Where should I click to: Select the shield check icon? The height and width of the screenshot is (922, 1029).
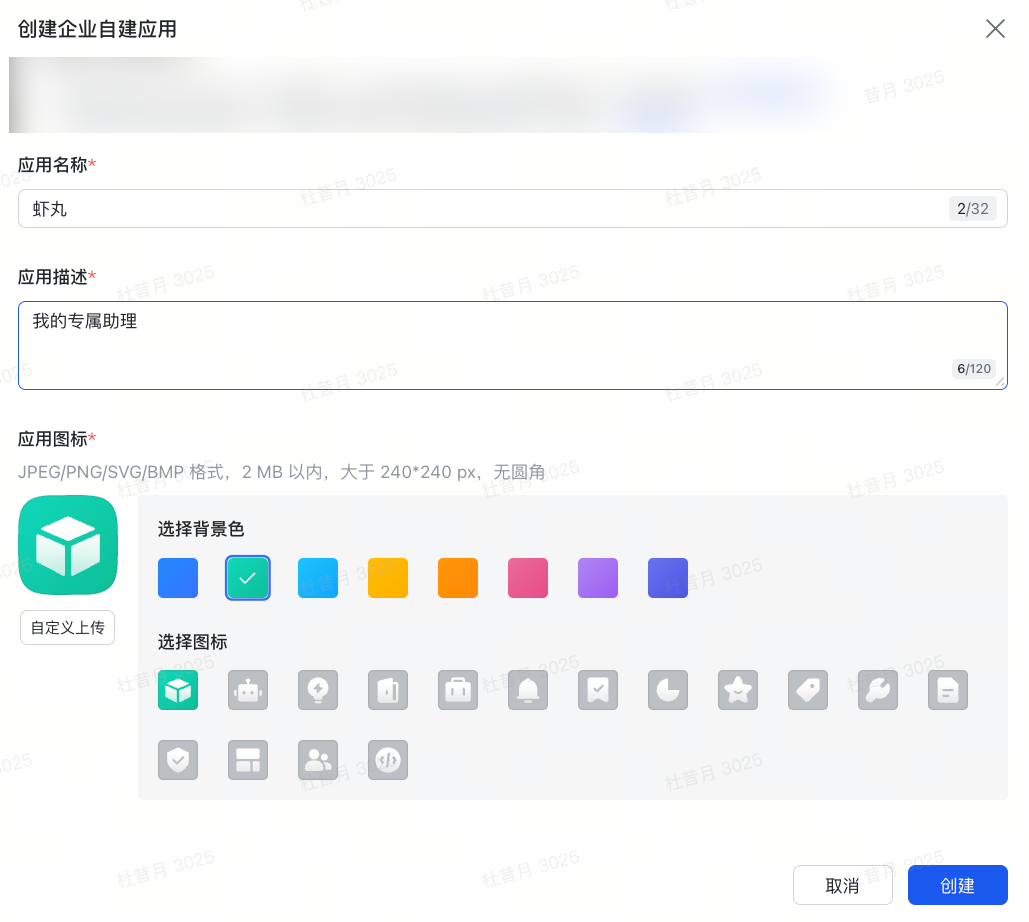(x=178, y=760)
